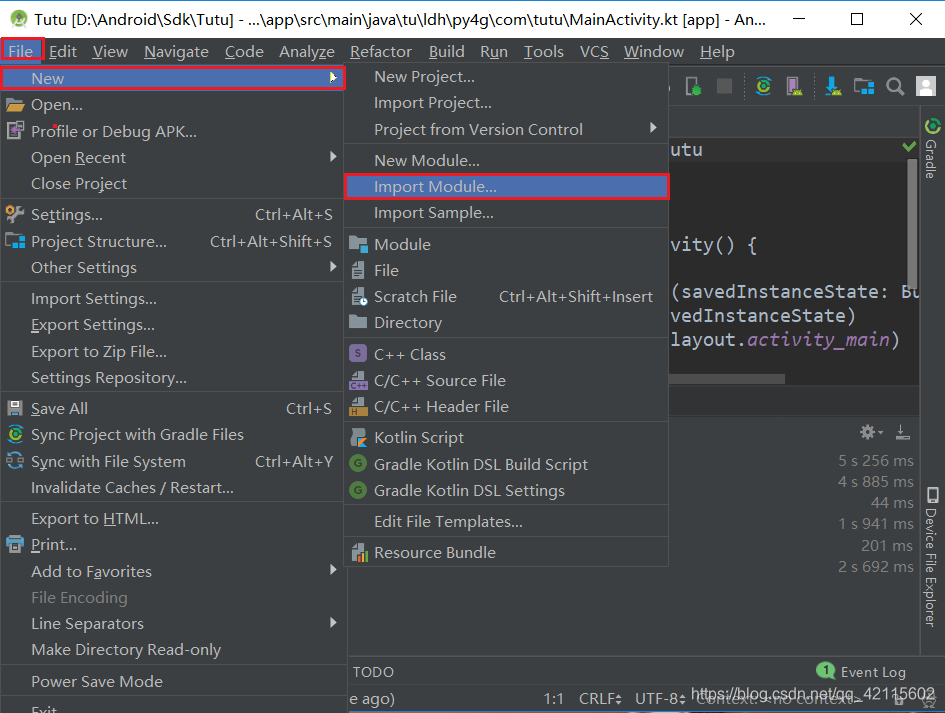Open the Gradle side tool window
The width and height of the screenshot is (945, 713).
[x=932, y=148]
